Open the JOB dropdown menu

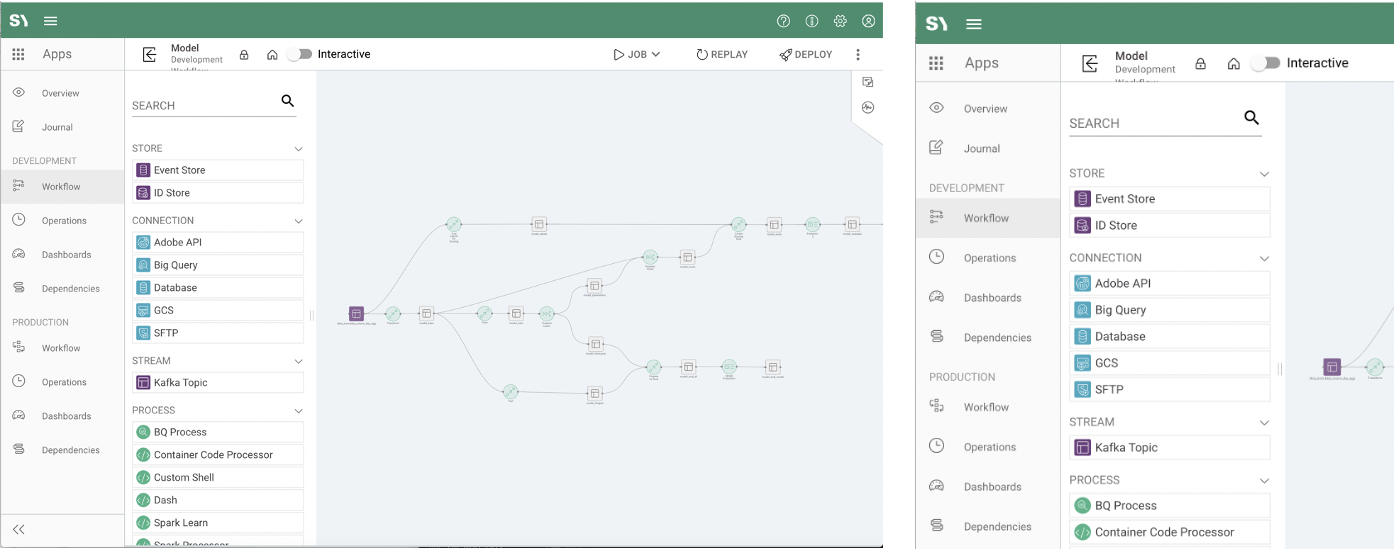coord(637,55)
